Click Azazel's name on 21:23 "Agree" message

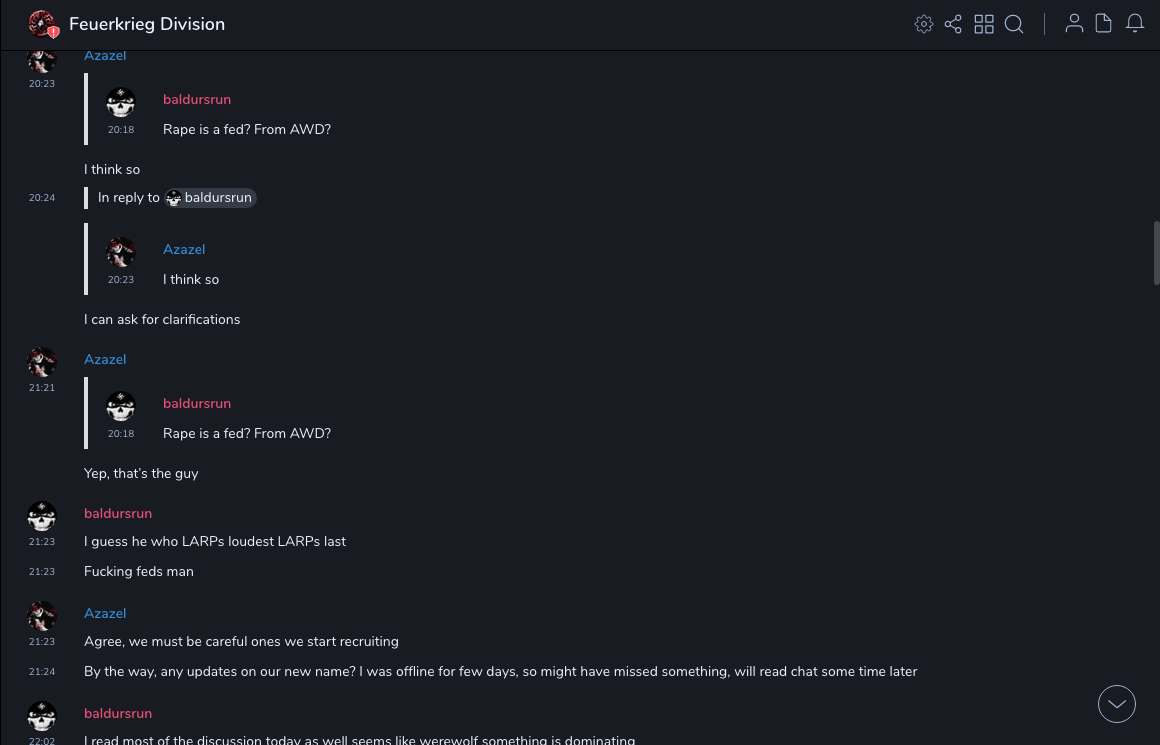coord(105,614)
